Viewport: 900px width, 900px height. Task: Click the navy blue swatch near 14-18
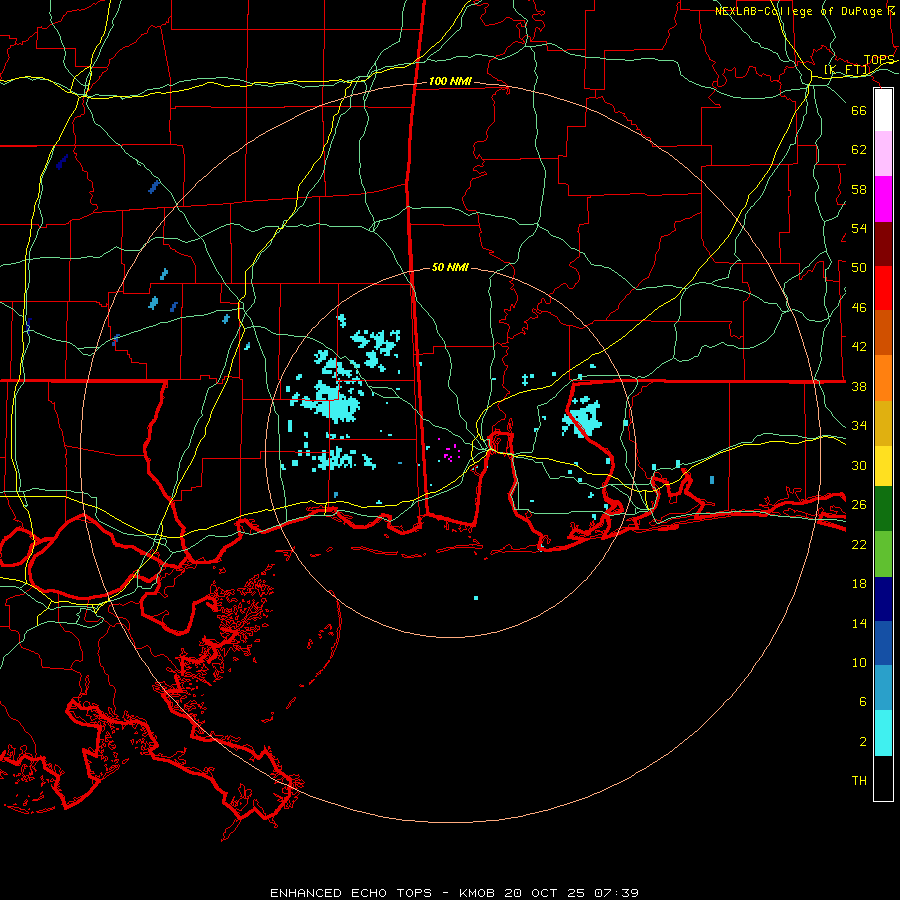(883, 599)
